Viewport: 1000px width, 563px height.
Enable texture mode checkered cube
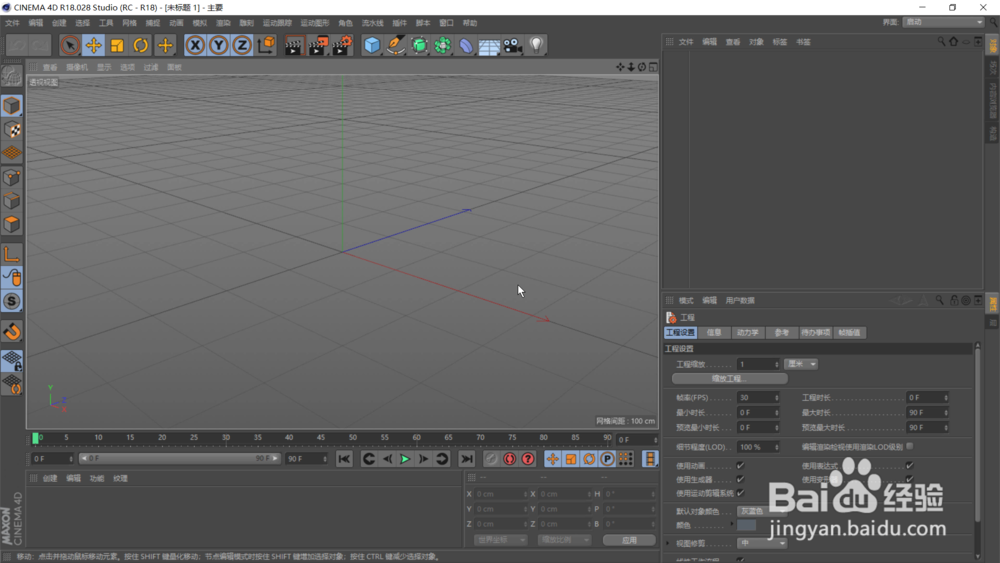[11, 130]
